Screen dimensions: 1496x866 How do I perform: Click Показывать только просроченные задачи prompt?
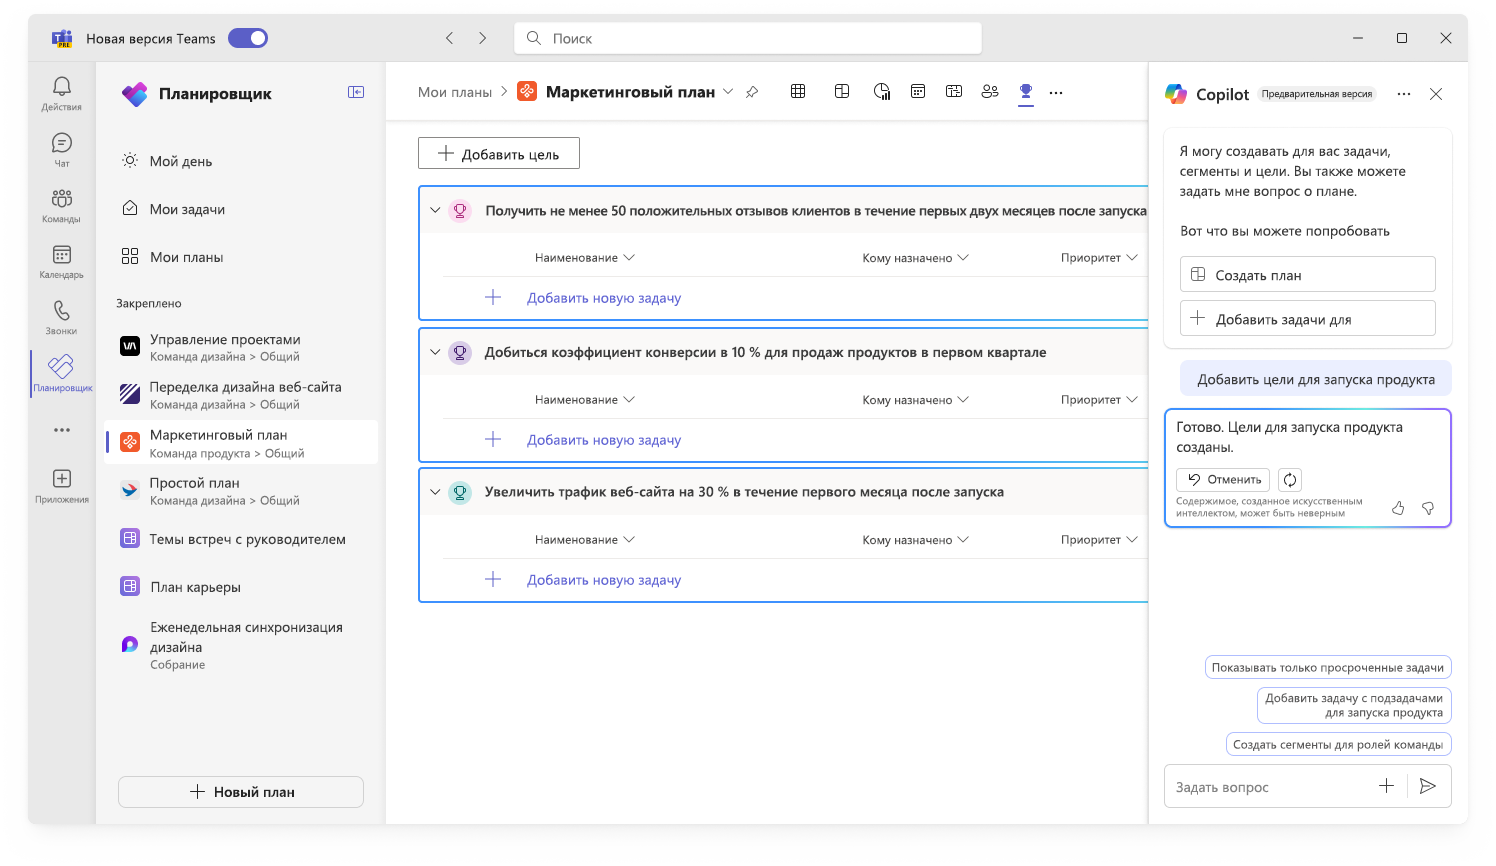pyautogui.click(x=1328, y=667)
